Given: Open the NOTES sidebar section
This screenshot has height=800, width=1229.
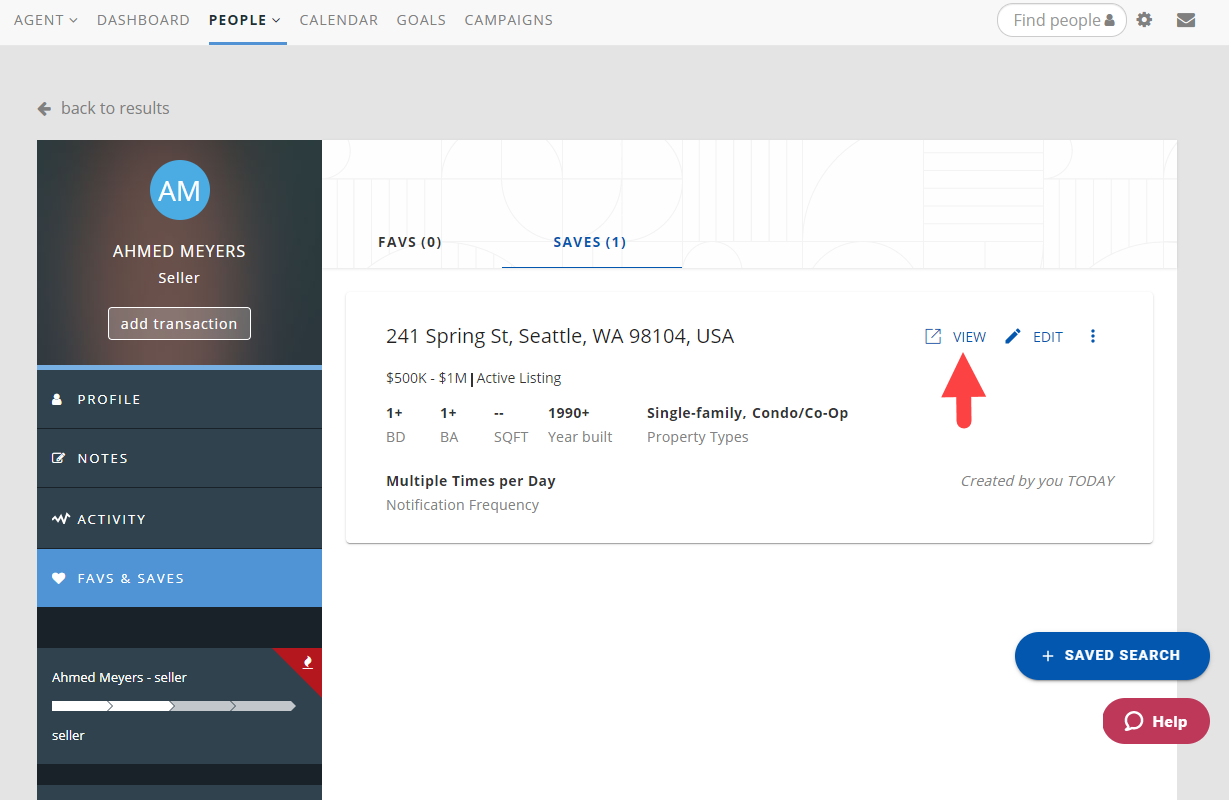Looking at the screenshot, I should pos(179,458).
